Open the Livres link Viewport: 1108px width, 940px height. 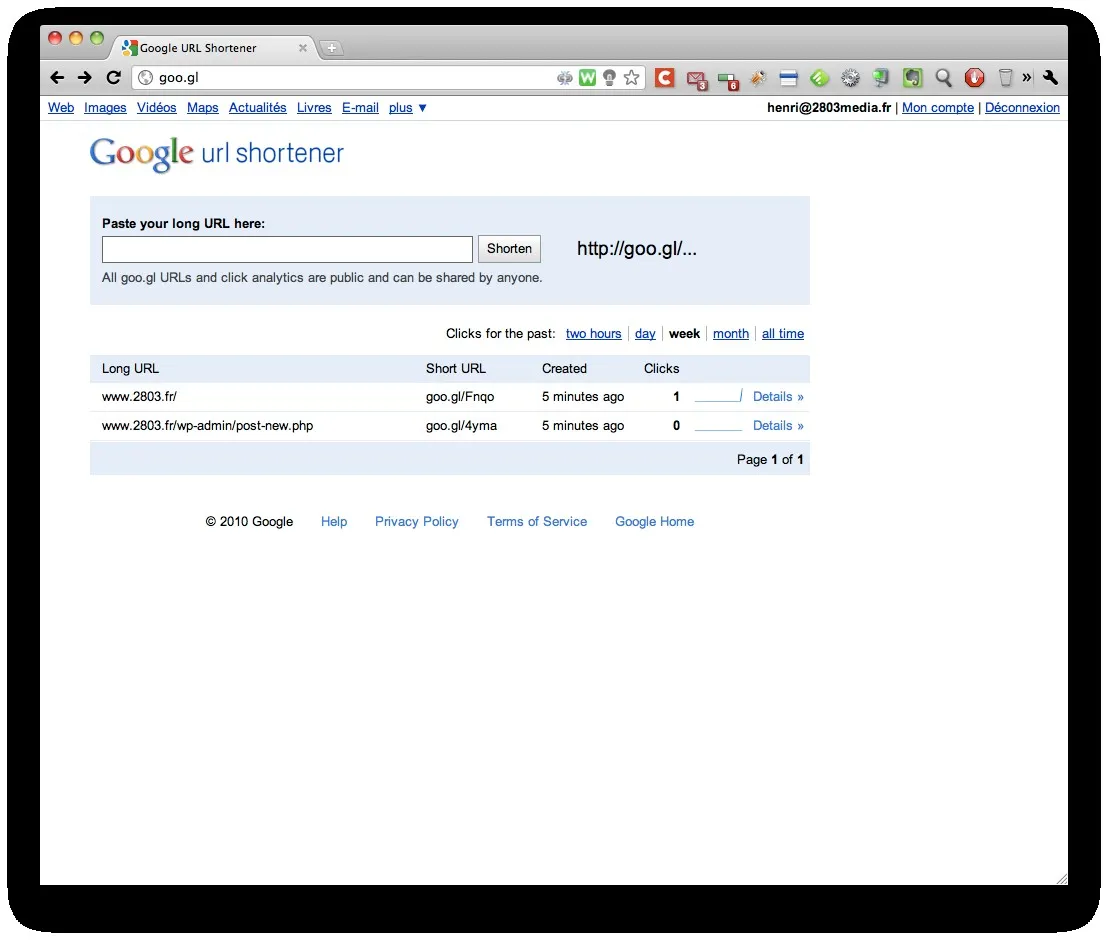coord(314,107)
